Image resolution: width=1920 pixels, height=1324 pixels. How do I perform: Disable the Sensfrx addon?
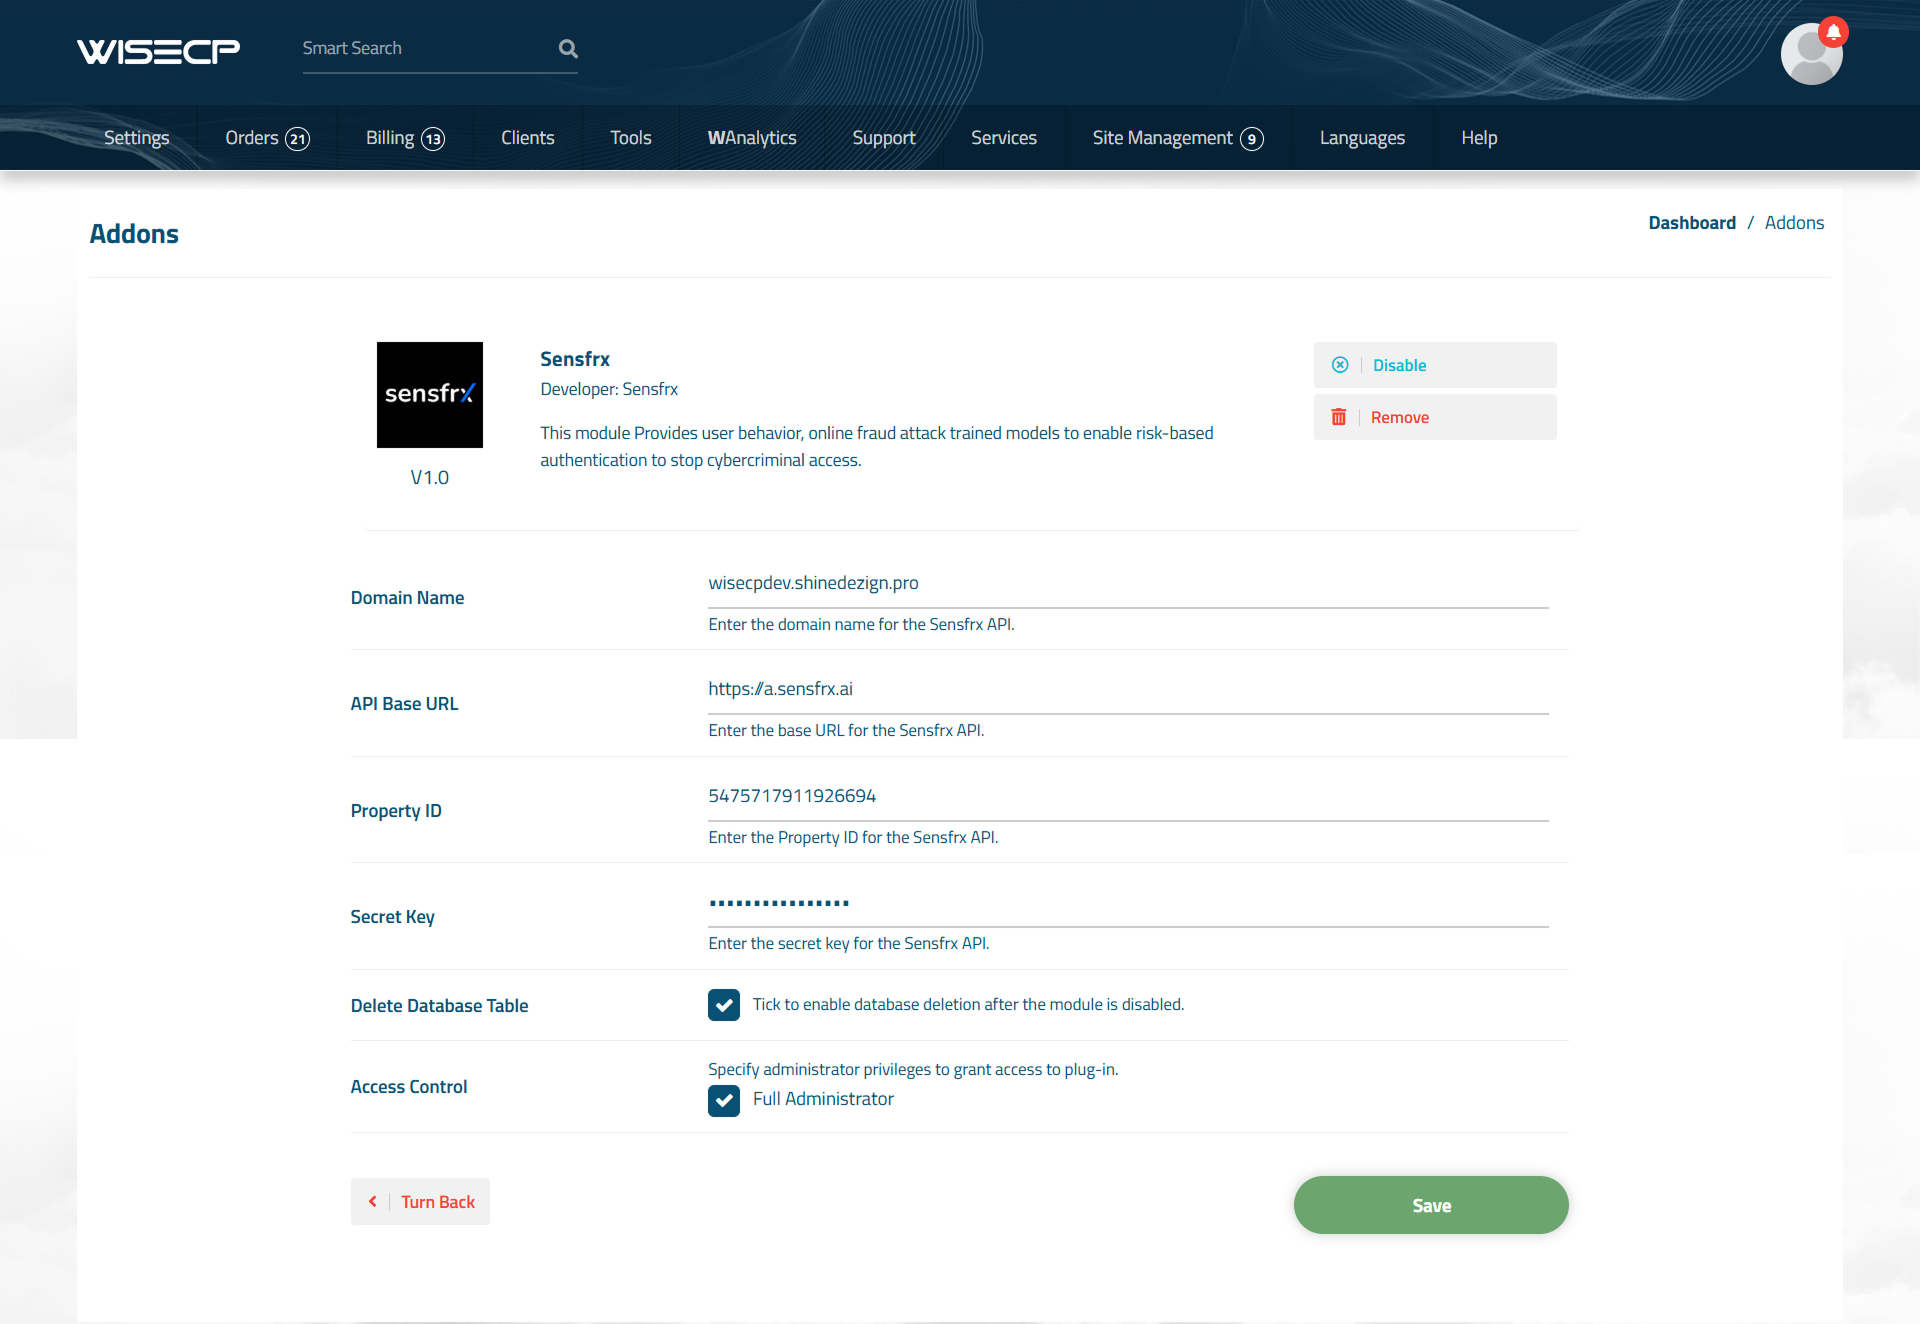pyautogui.click(x=1434, y=365)
